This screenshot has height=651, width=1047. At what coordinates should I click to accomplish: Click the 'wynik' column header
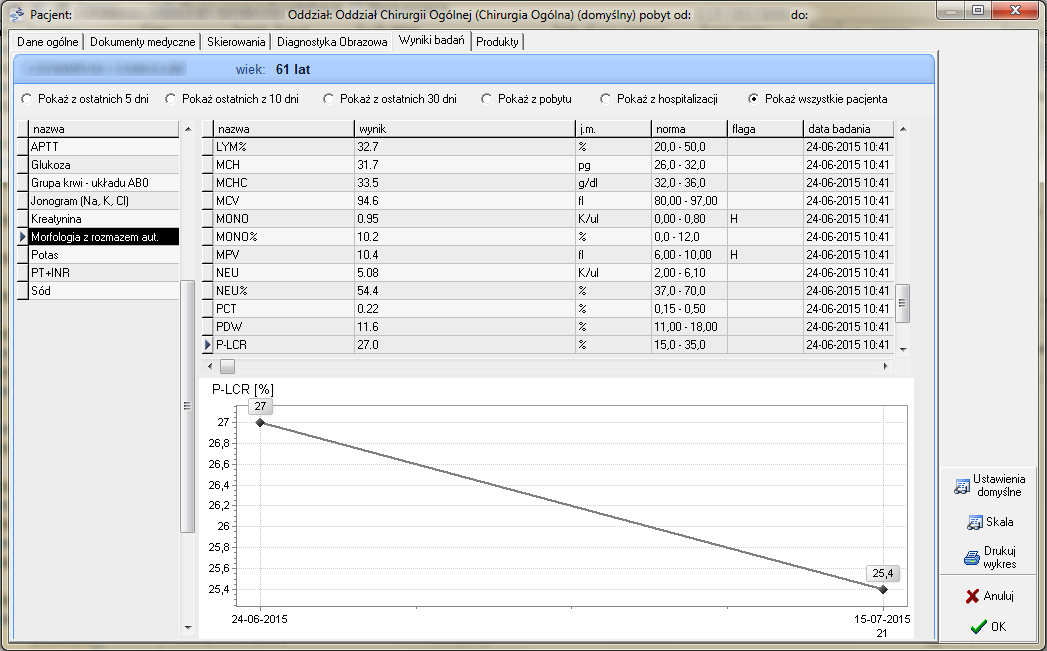pyautogui.click(x=464, y=129)
